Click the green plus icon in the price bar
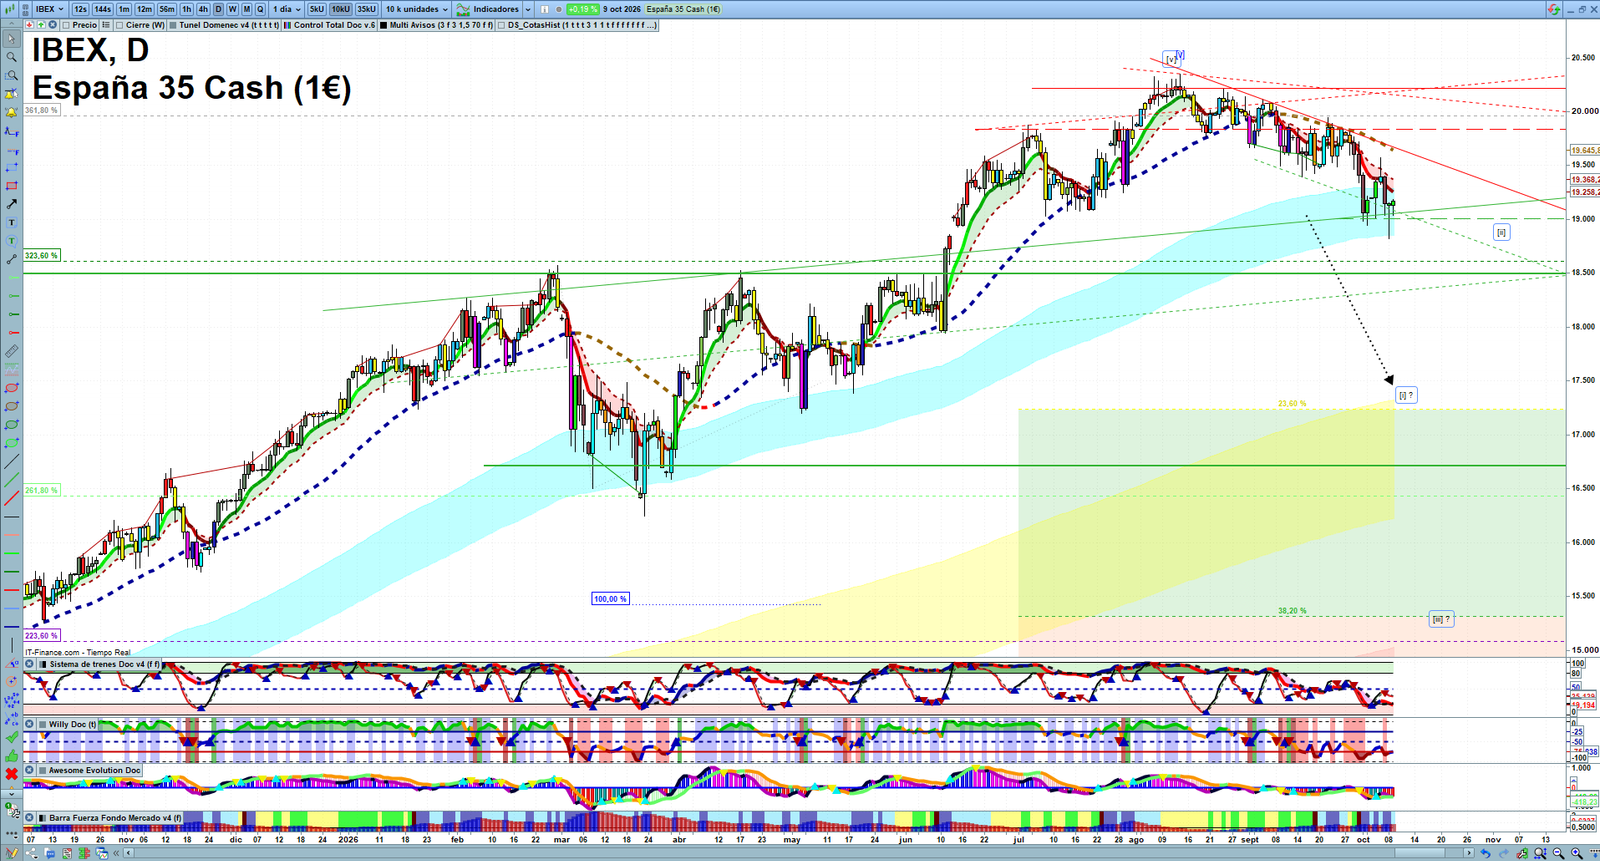This screenshot has width=1600, height=861. coord(41,25)
